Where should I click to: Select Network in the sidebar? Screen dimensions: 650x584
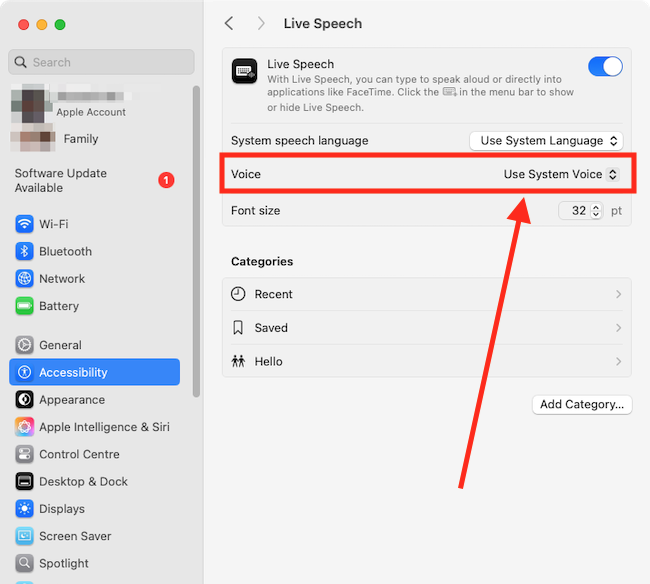click(x=95, y=279)
